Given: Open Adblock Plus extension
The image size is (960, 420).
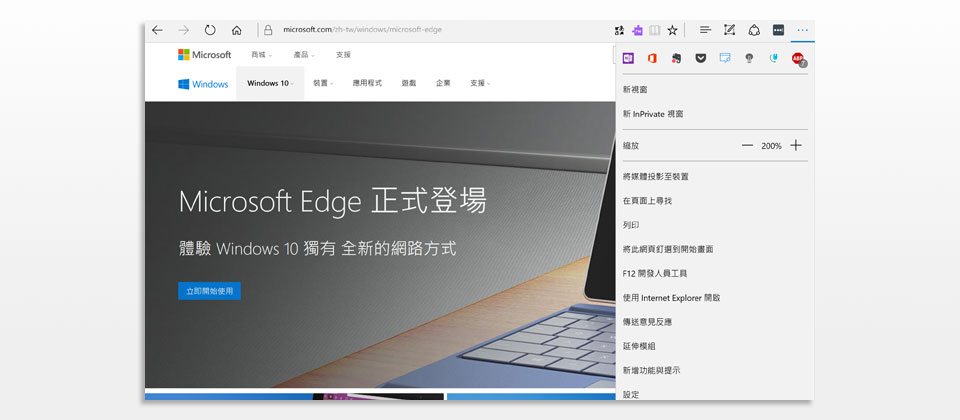Looking at the screenshot, I should click(x=798, y=59).
